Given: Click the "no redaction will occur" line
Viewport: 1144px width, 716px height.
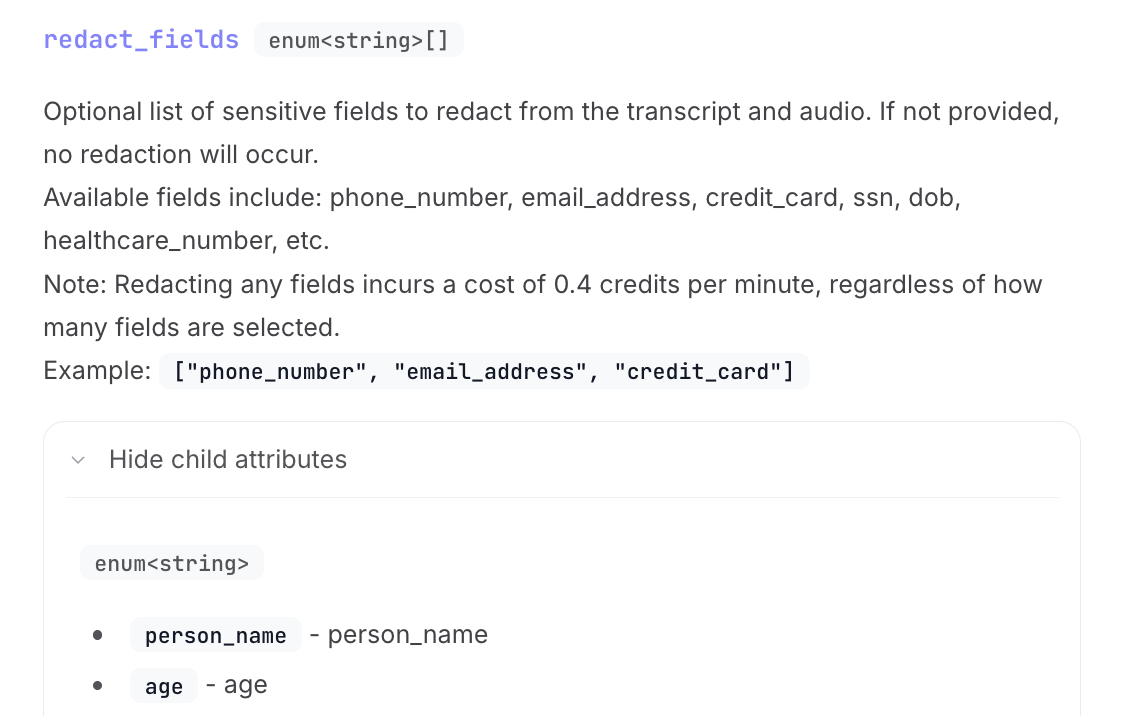Looking at the screenshot, I should click(180, 155).
